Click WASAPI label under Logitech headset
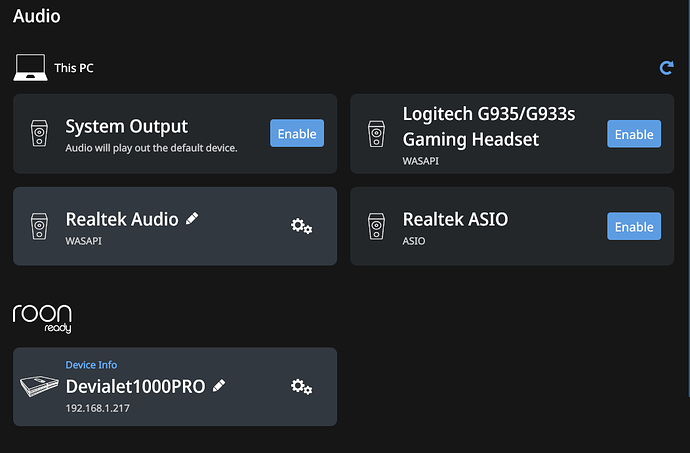 click(421, 161)
